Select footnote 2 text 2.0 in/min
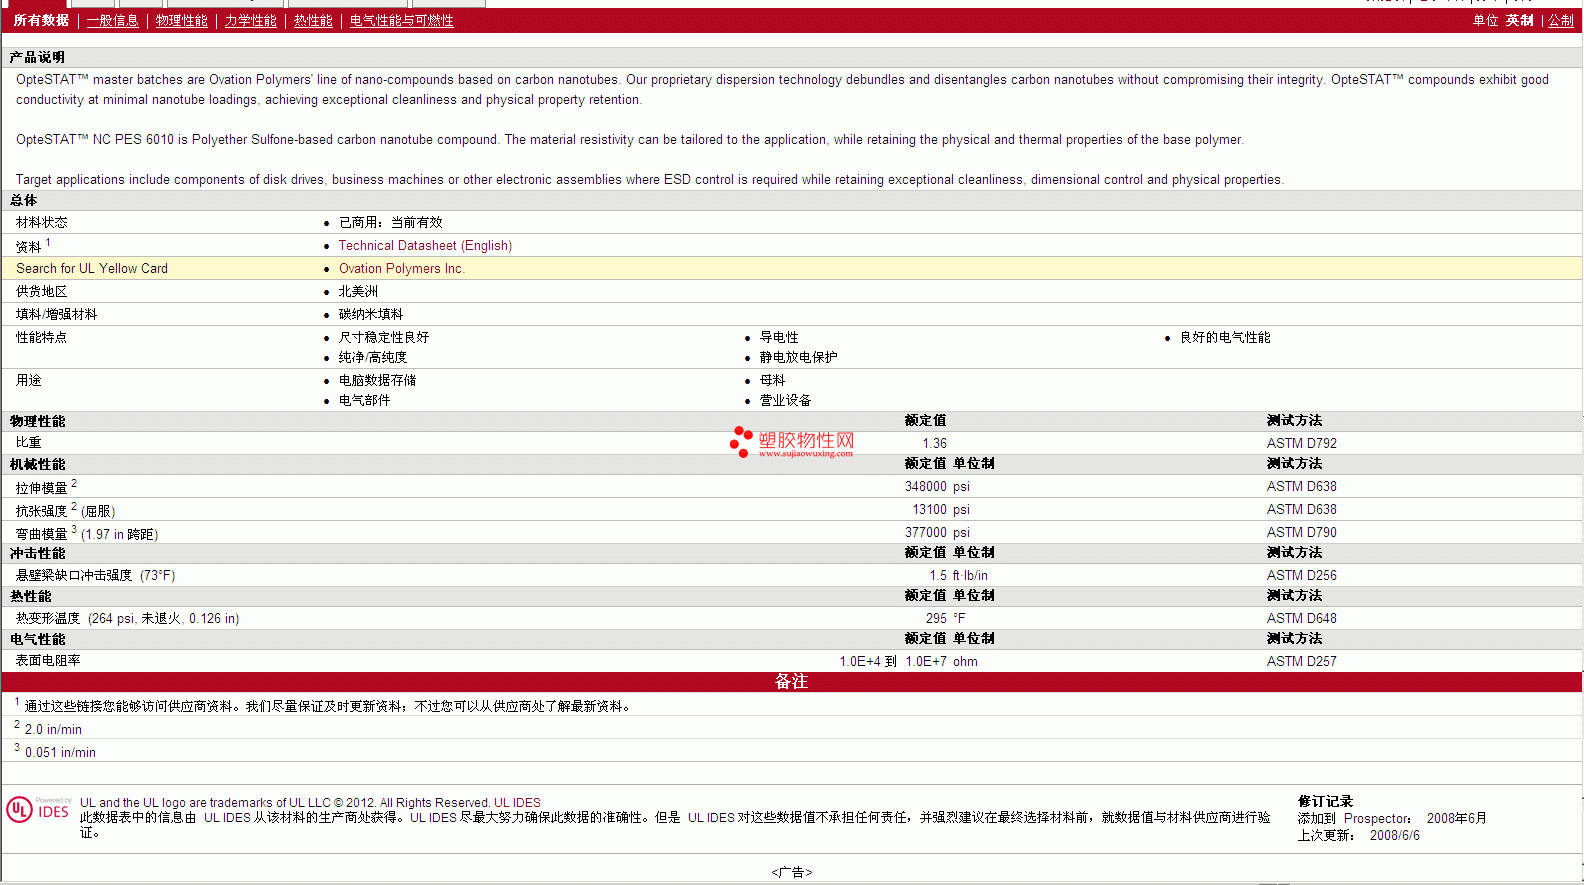The width and height of the screenshot is (1584, 885). pyautogui.click(x=53, y=729)
